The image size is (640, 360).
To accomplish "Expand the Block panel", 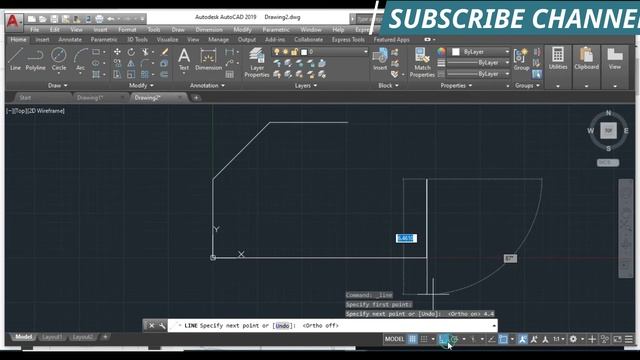I will coord(388,85).
